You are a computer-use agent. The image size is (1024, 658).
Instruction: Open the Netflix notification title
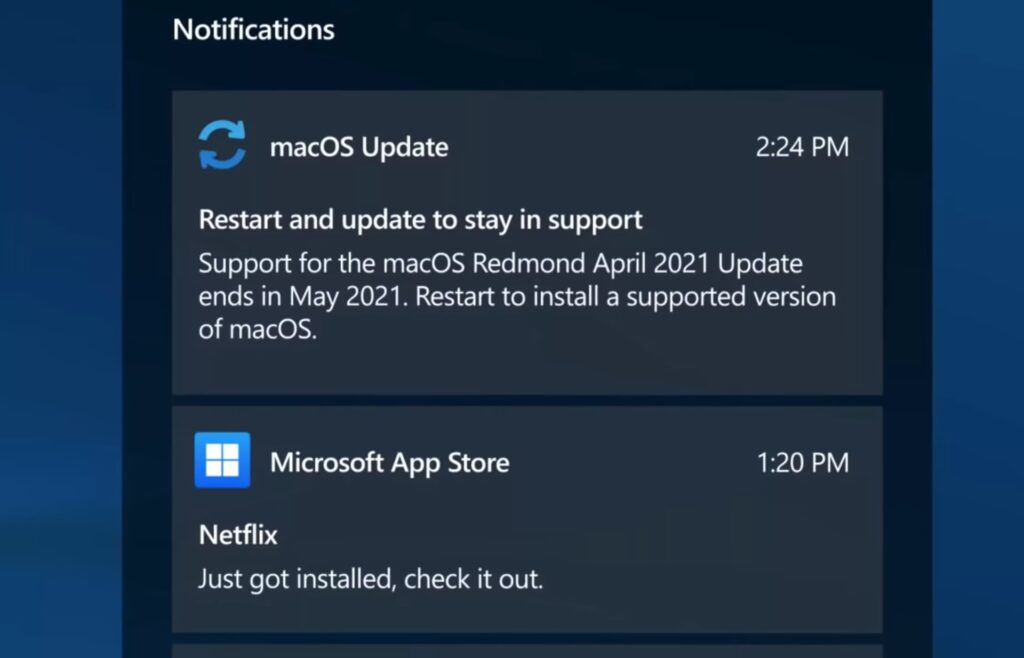(x=238, y=535)
